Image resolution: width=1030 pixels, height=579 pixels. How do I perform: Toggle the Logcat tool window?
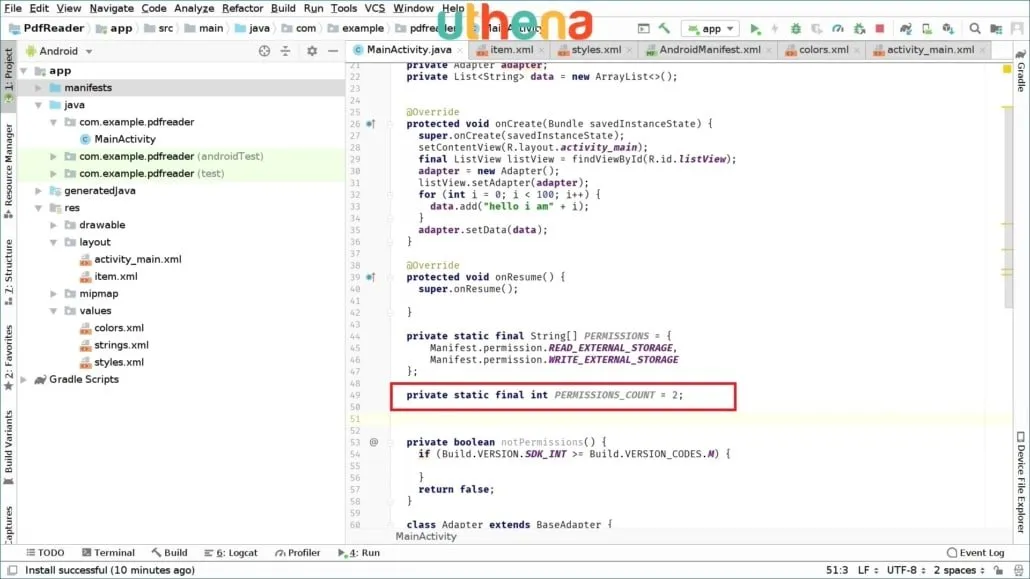231,553
